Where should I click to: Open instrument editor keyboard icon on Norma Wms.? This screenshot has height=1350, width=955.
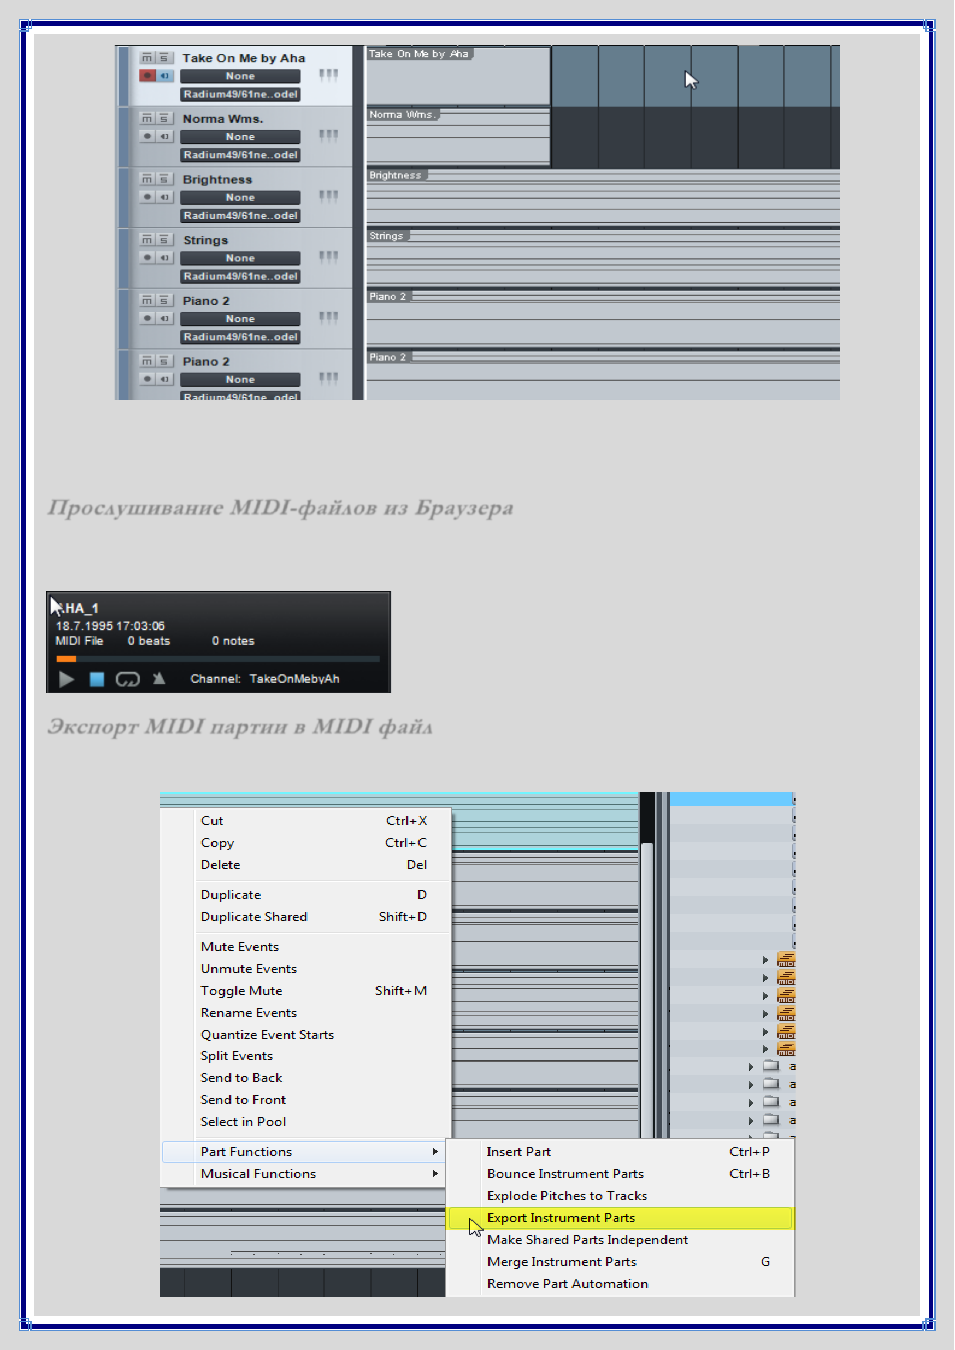[328, 135]
